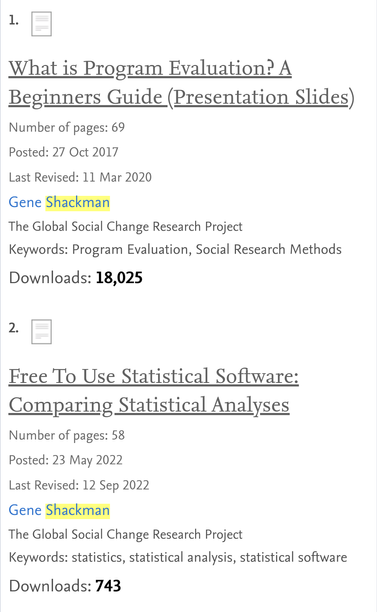The image size is (377, 612).
Task: Click the "Posted: 23 May 2022" date line
Action: click(66, 460)
